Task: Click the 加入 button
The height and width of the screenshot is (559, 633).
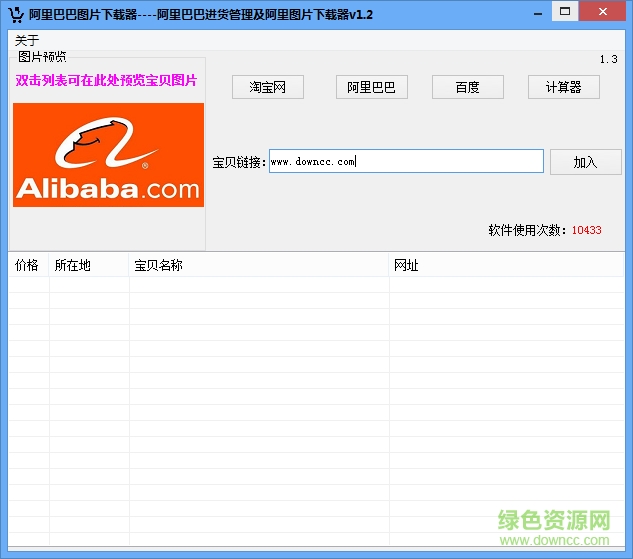Action: click(x=585, y=162)
